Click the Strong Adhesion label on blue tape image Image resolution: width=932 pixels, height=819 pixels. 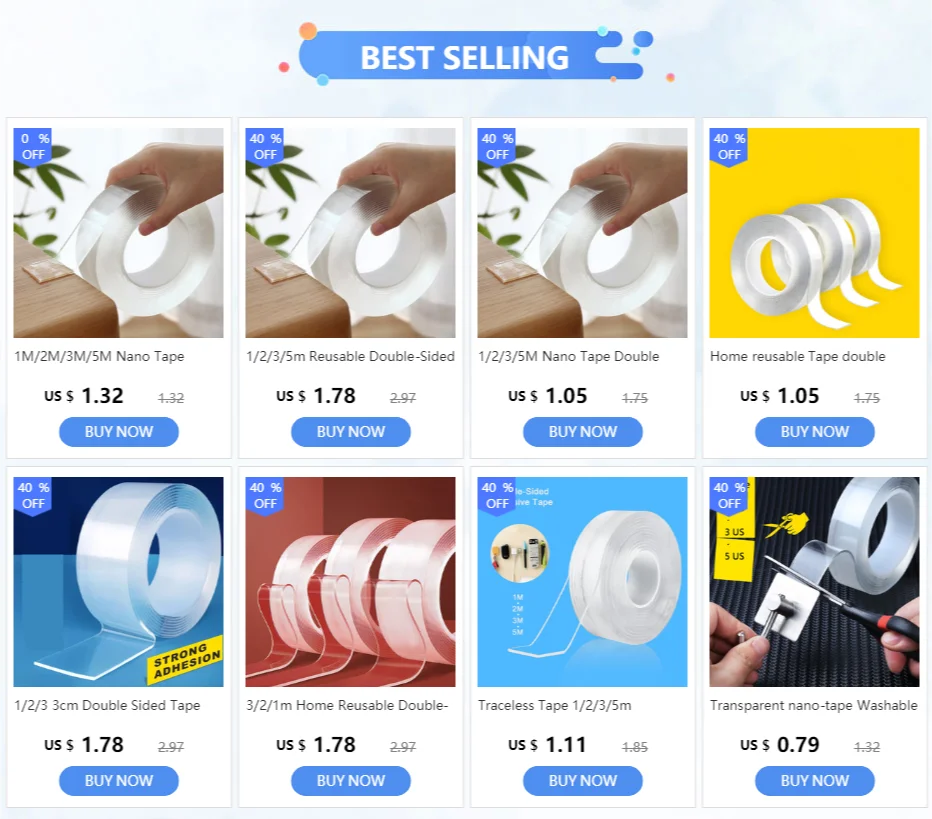[186, 660]
